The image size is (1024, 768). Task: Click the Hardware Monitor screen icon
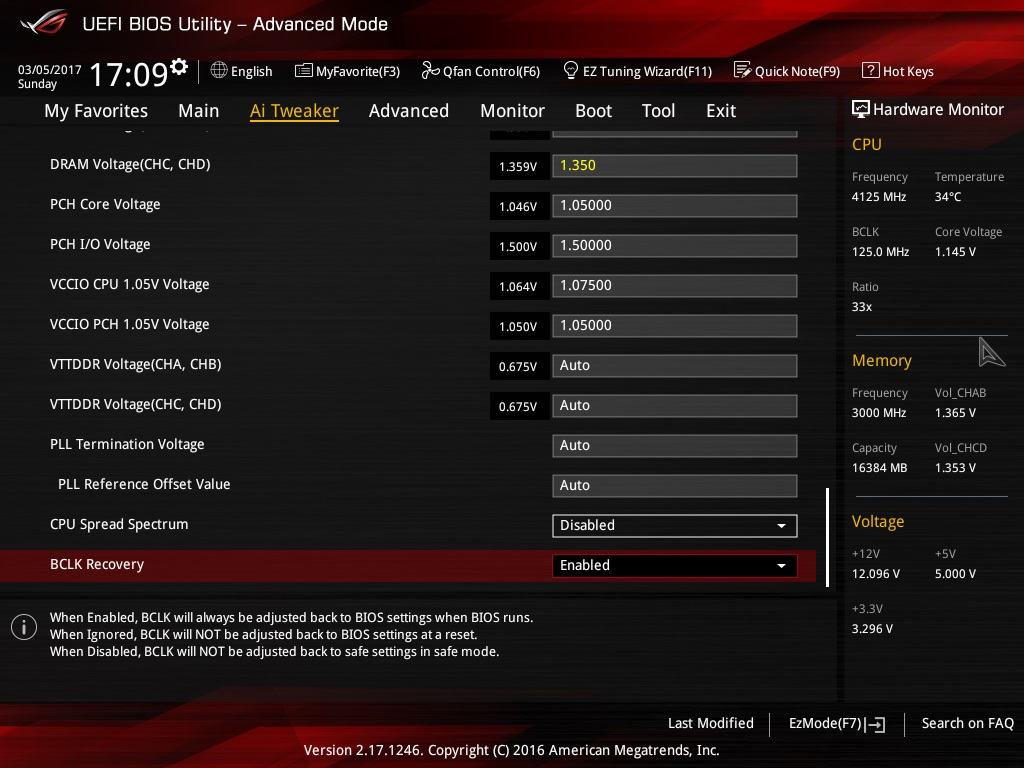pos(861,109)
